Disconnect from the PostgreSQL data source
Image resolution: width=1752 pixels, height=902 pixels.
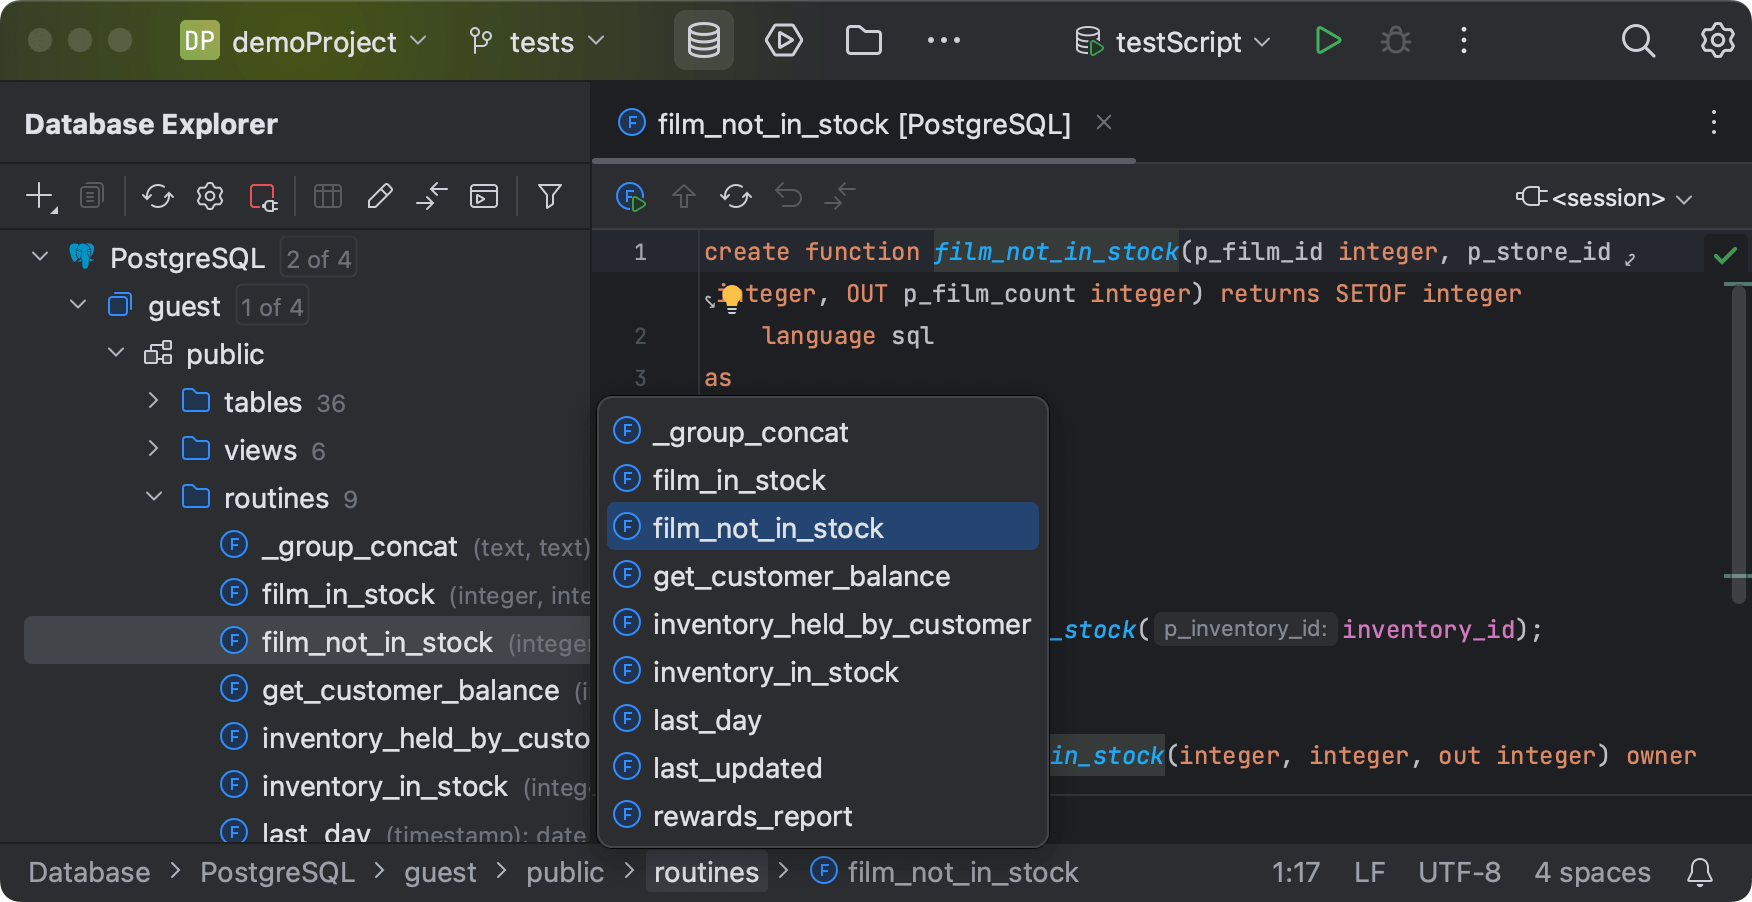[262, 196]
